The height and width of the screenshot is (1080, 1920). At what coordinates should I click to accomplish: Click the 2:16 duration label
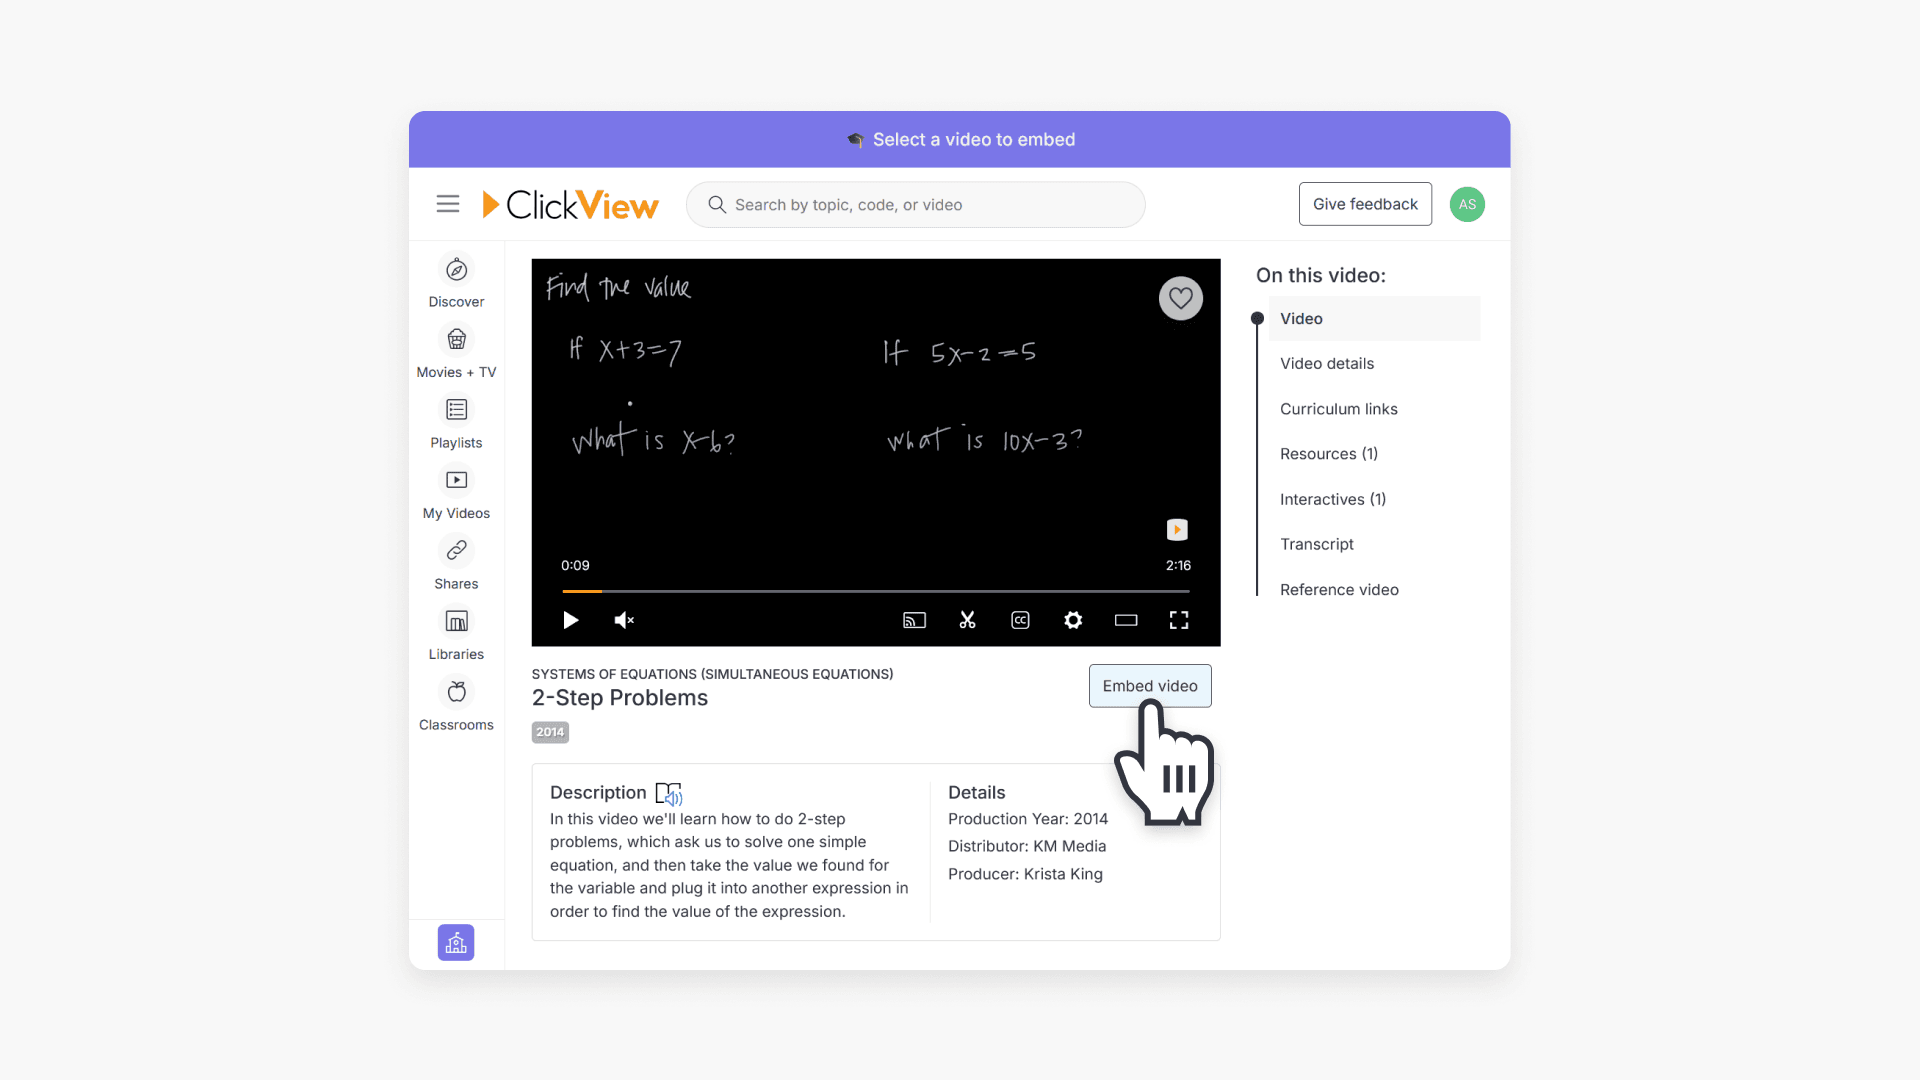1178,565
